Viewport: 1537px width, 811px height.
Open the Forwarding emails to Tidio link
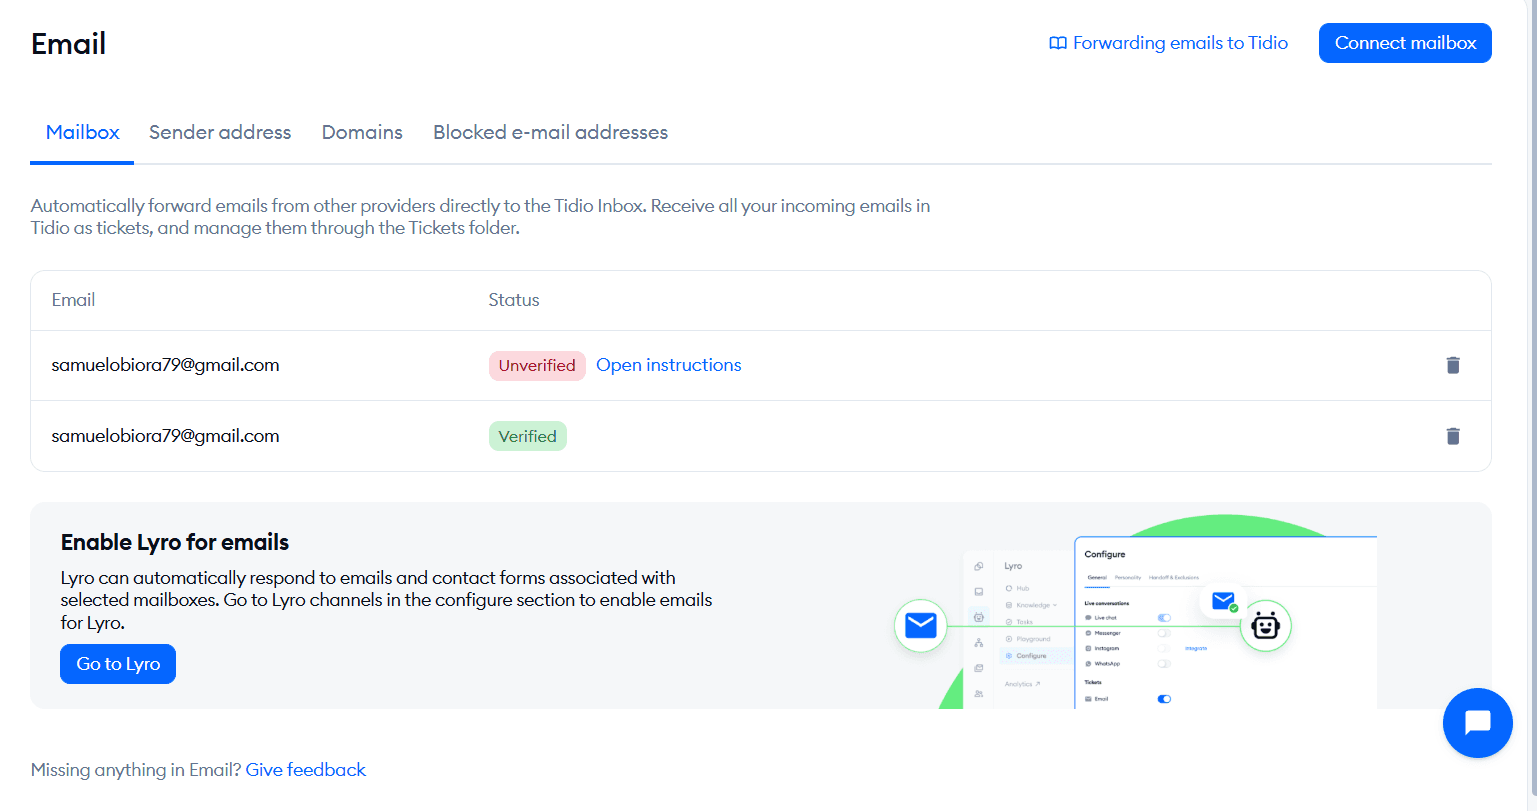[x=1180, y=43]
